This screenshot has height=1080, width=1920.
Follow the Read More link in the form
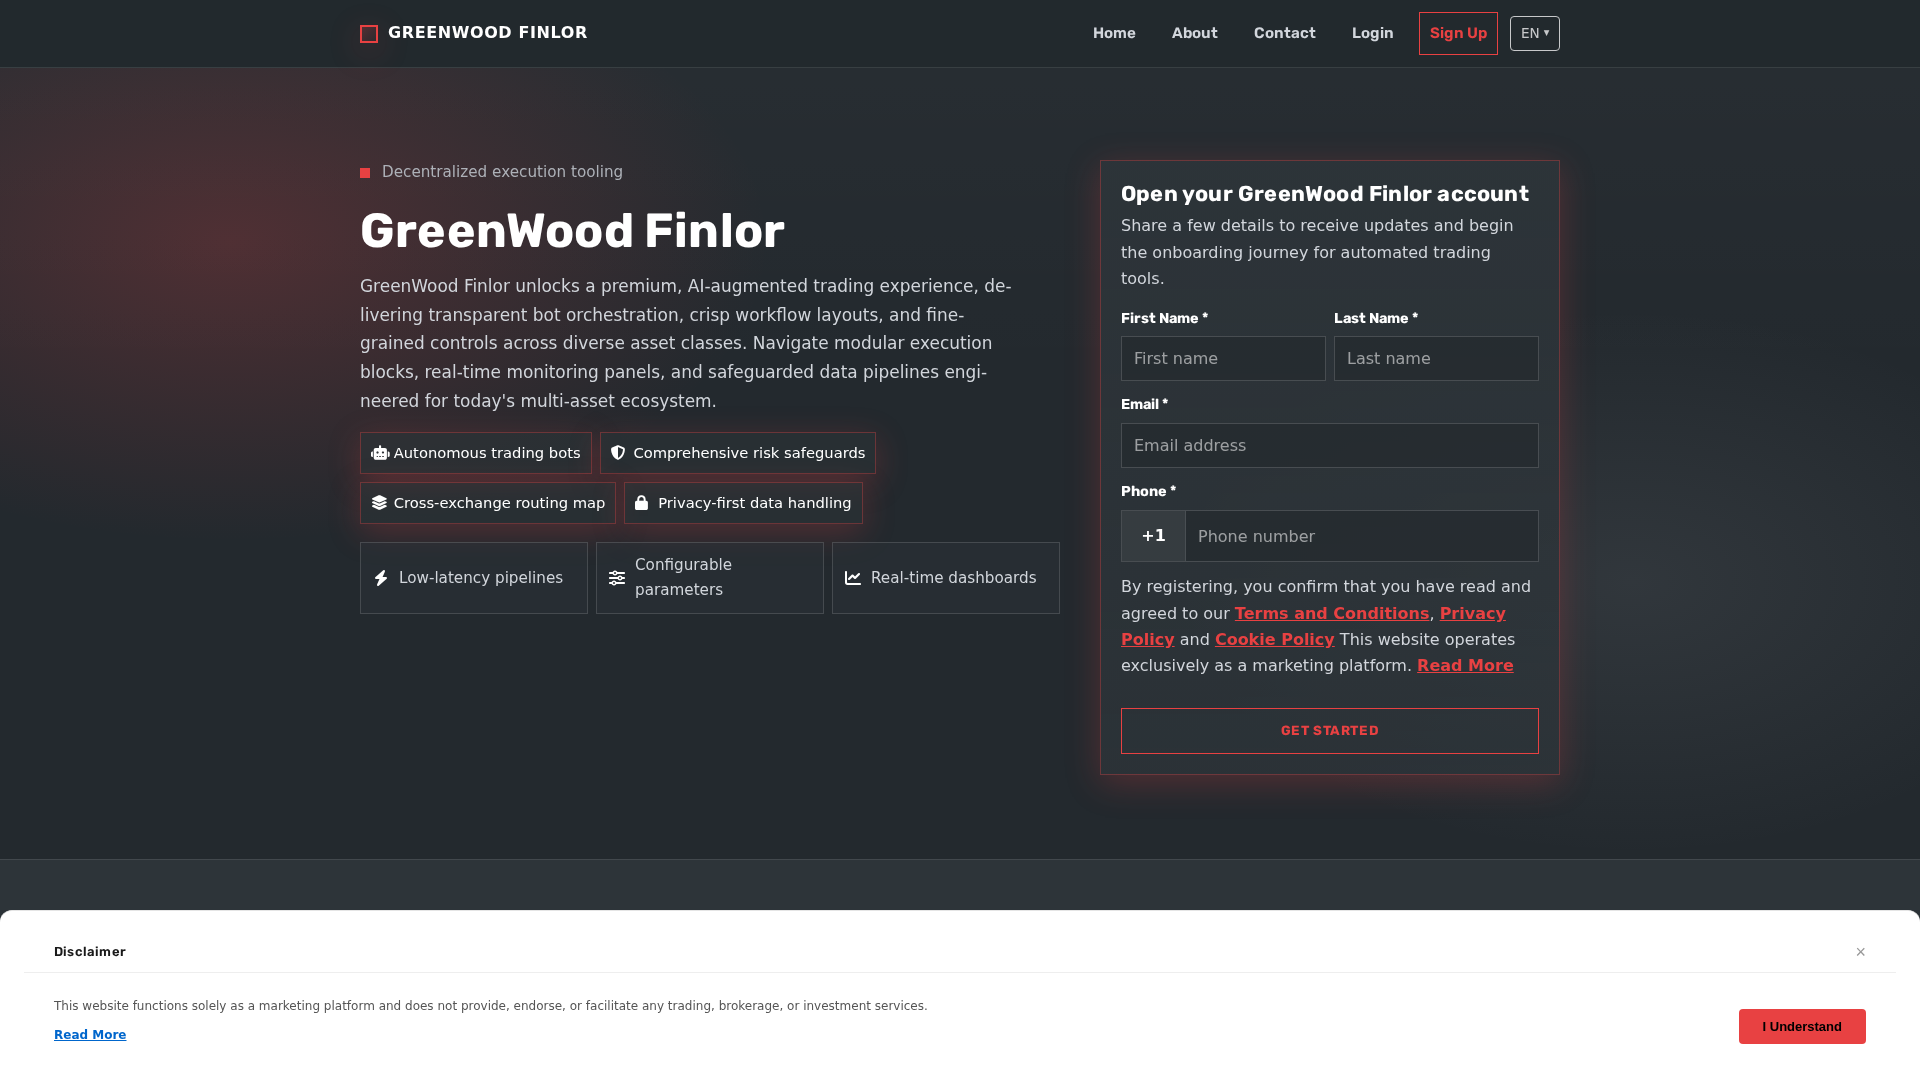click(x=1465, y=666)
